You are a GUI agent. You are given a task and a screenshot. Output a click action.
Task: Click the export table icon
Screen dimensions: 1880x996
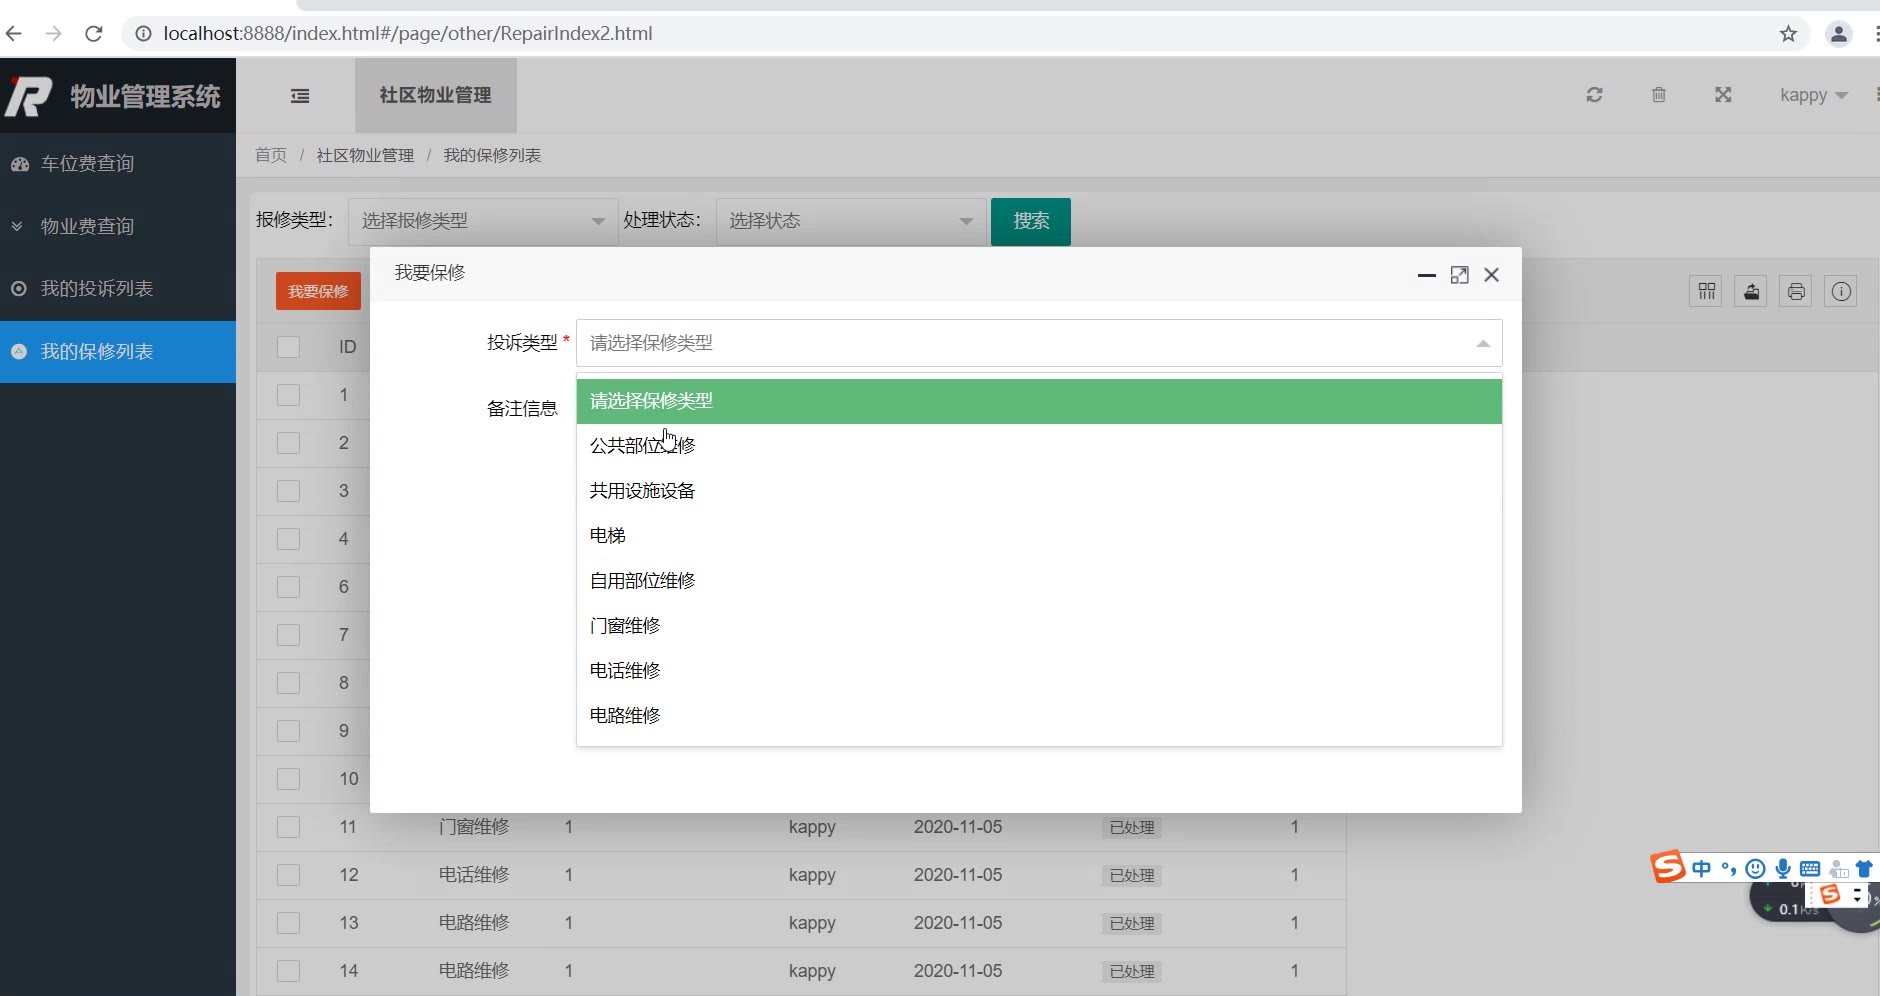[1751, 292]
